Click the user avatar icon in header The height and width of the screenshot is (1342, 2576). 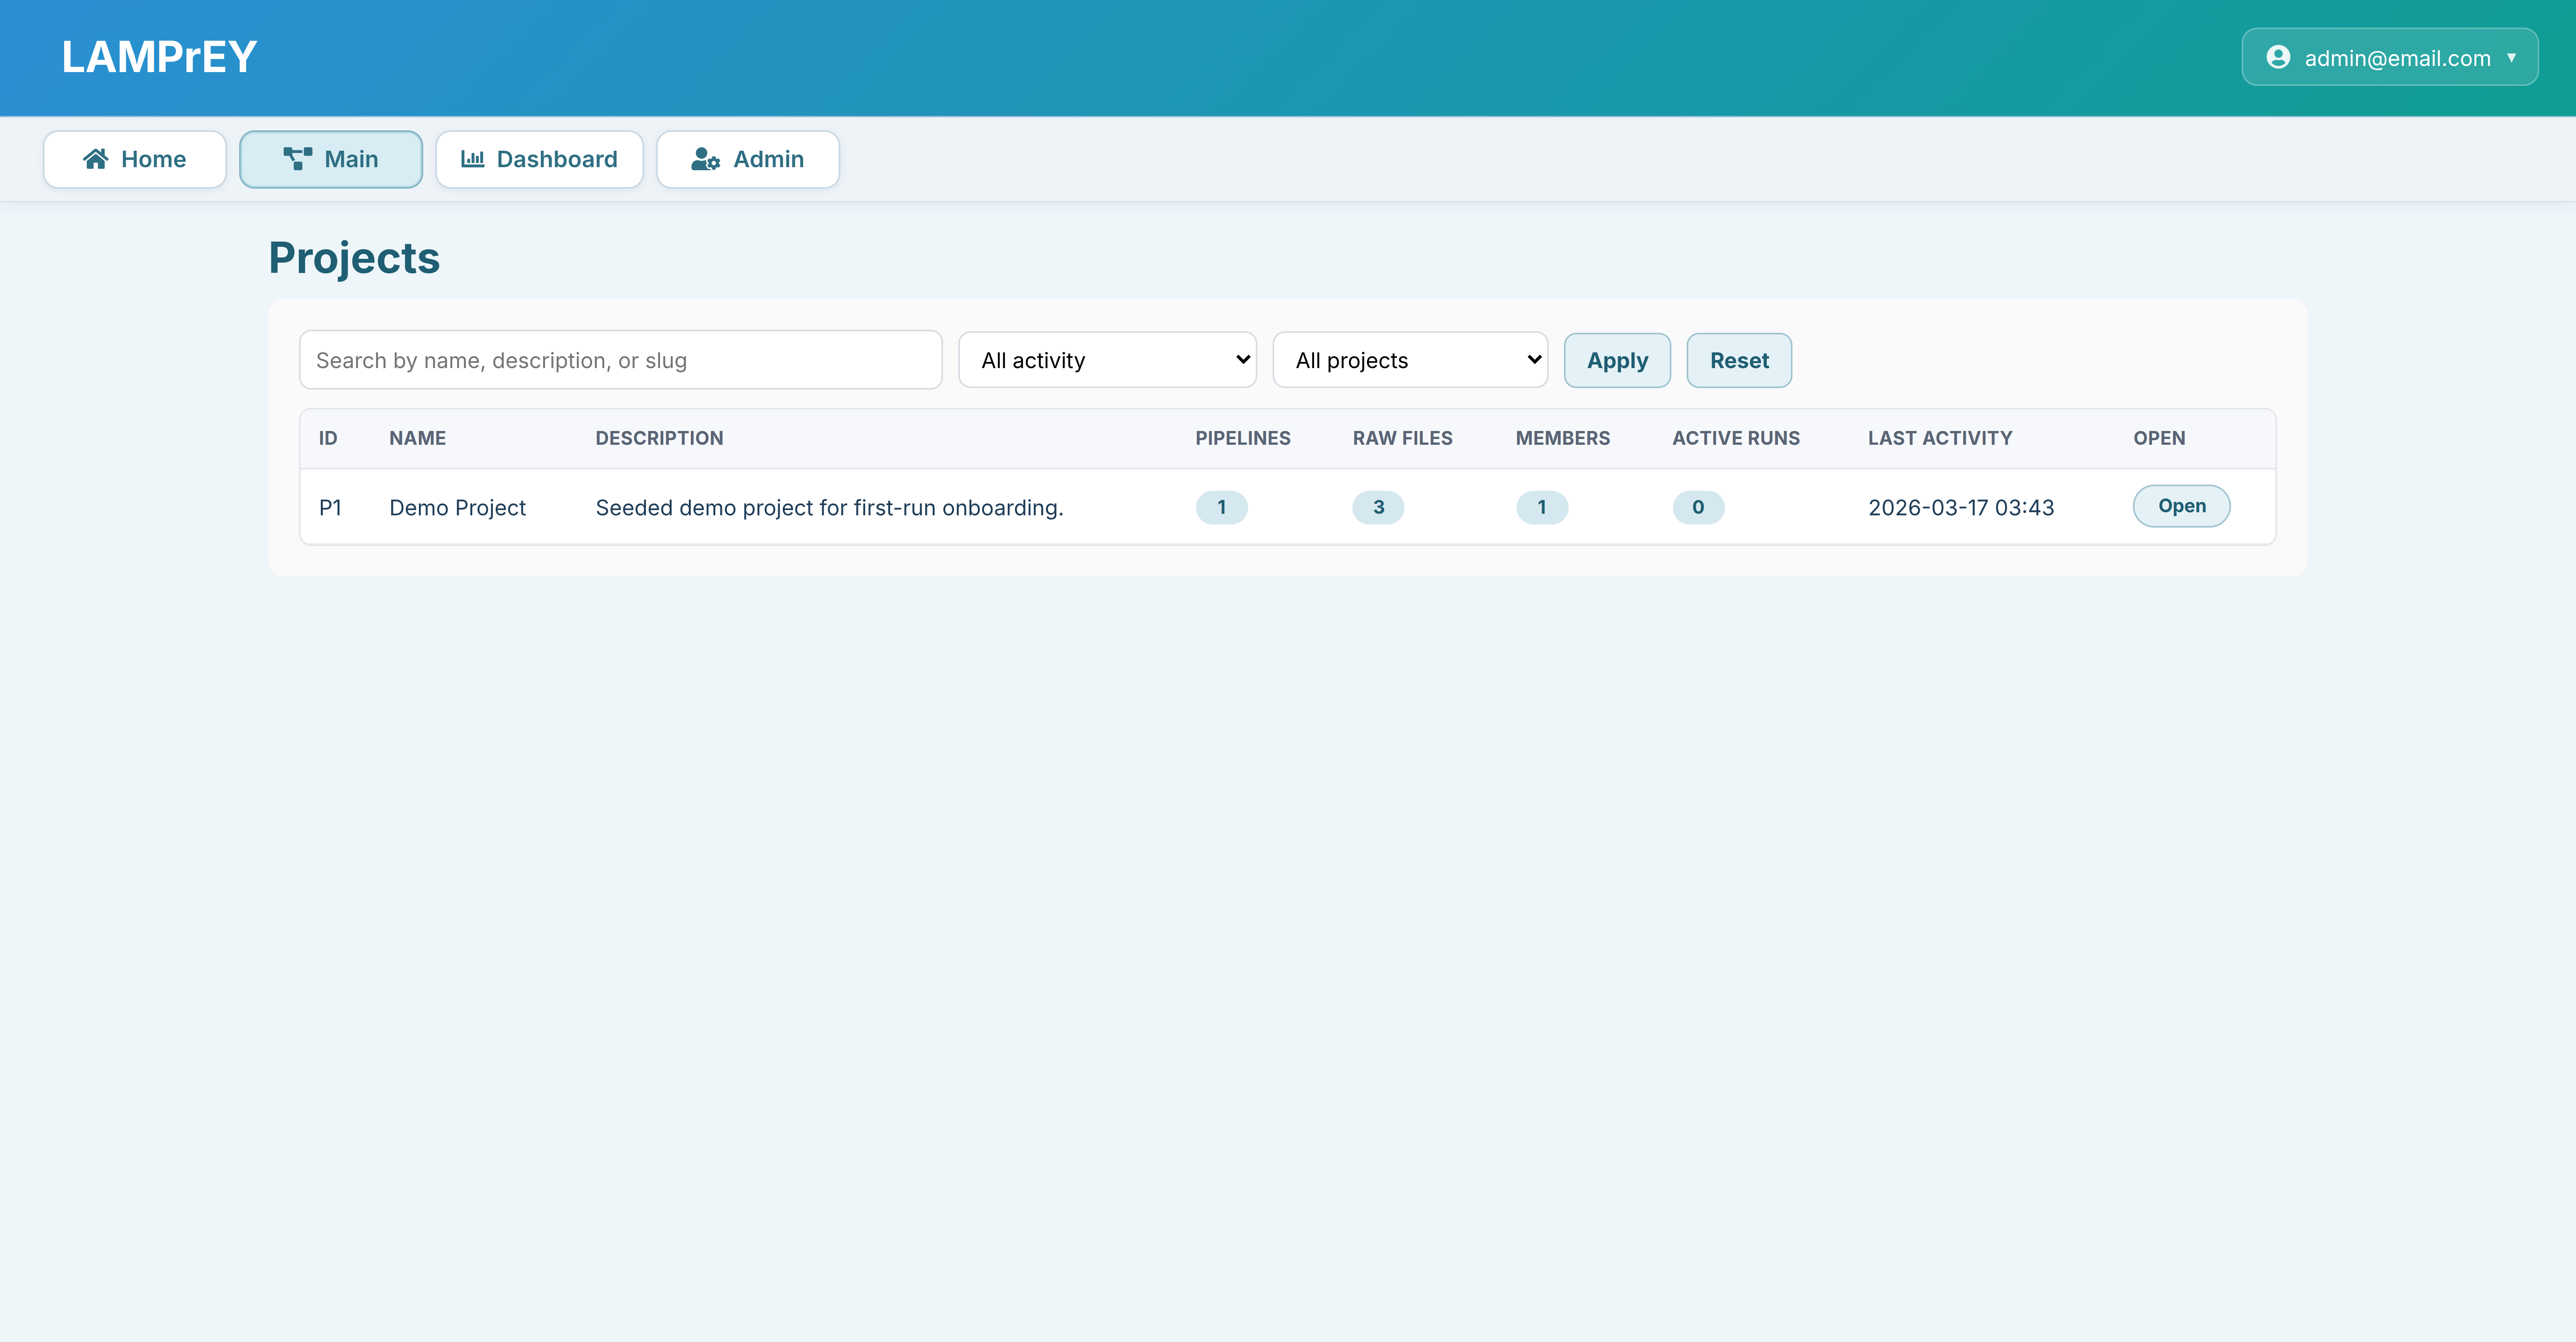(2278, 57)
